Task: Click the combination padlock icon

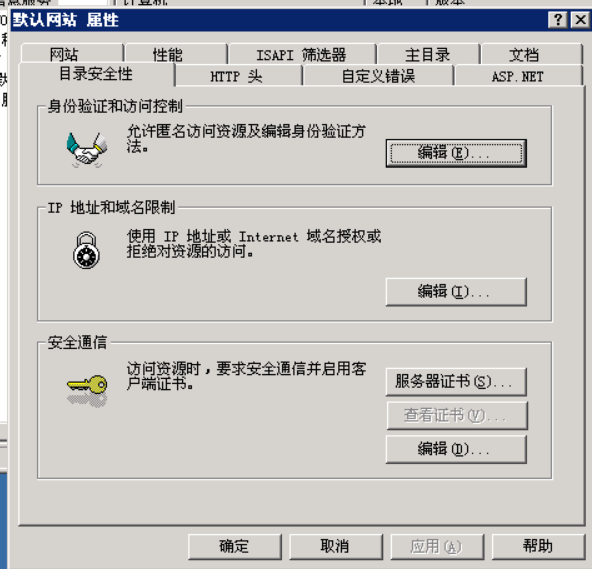Action: tap(86, 250)
